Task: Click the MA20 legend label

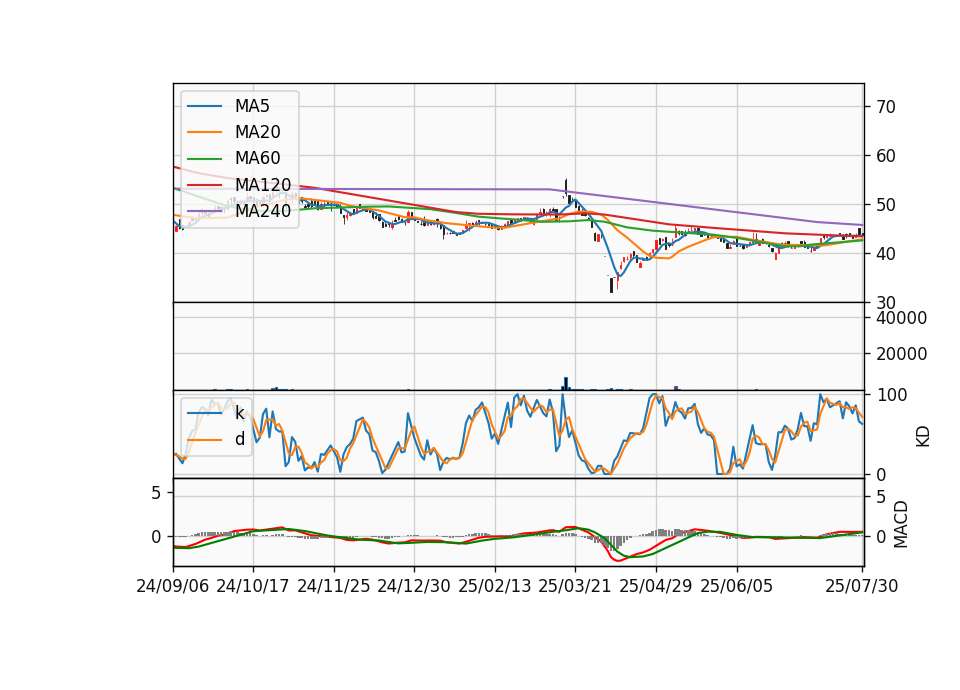Action: pyautogui.click(x=257, y=132)
